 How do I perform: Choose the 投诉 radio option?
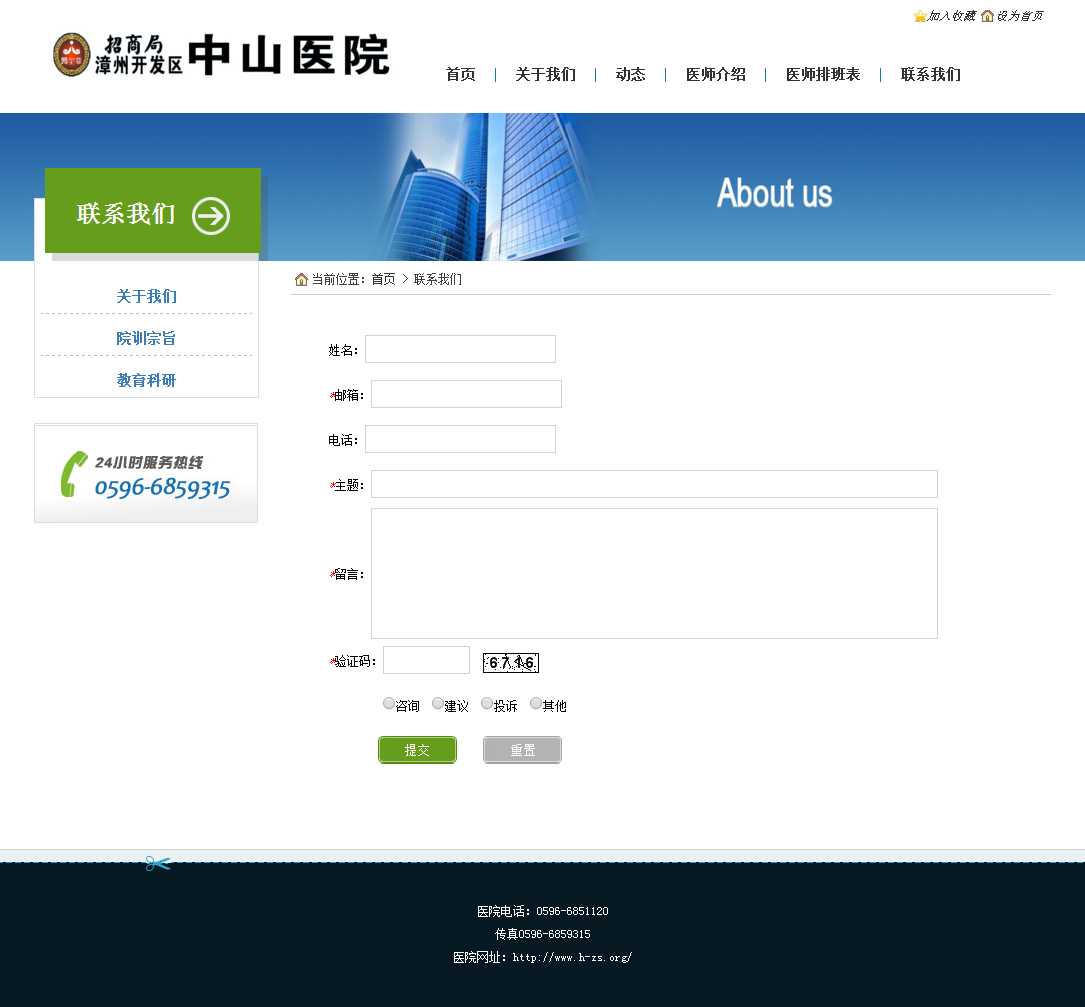click(487, 703)
